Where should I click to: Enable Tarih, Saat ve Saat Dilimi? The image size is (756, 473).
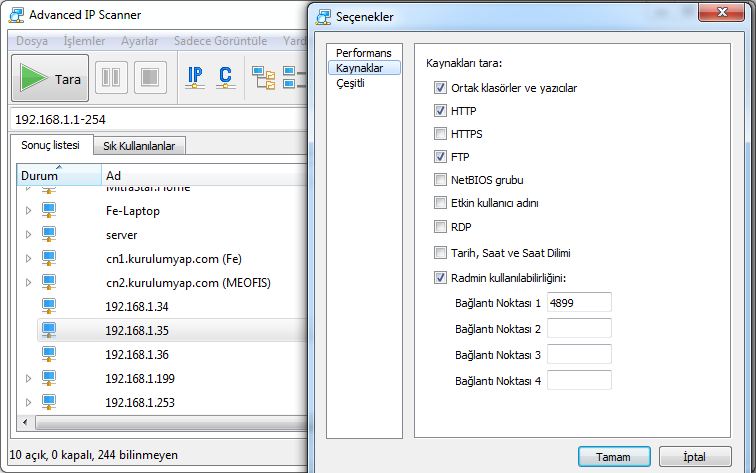[440, 253]
